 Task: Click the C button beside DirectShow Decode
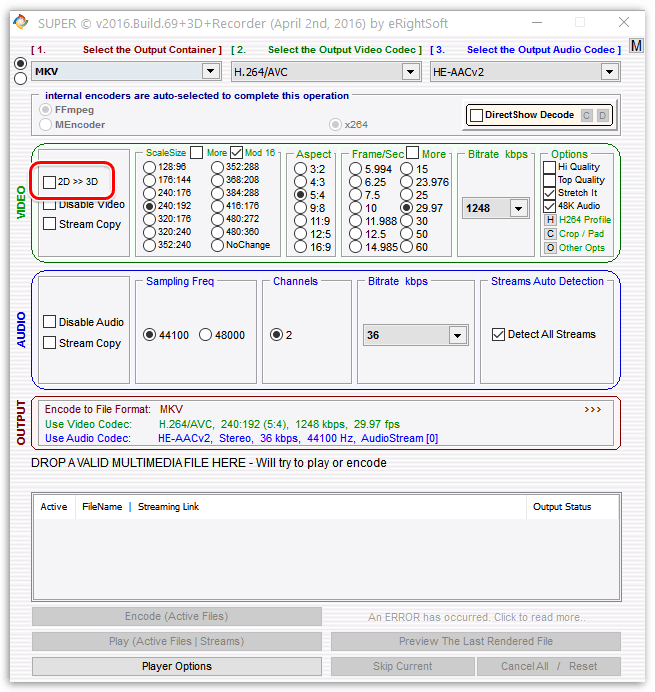coord(587,116)
